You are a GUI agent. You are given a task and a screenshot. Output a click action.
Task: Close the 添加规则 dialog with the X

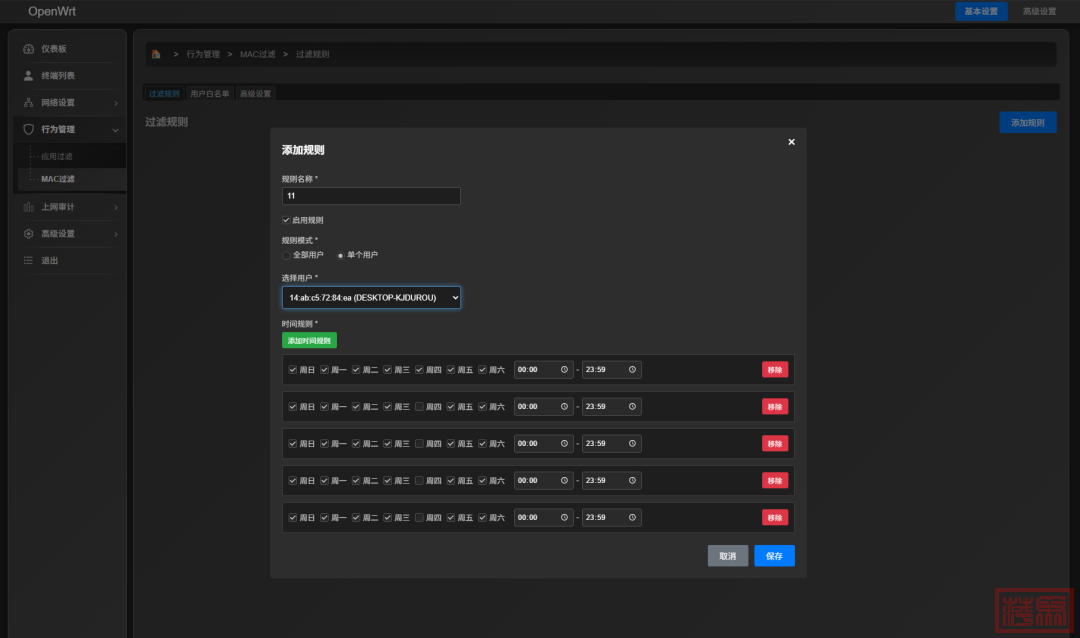point(791,142)
